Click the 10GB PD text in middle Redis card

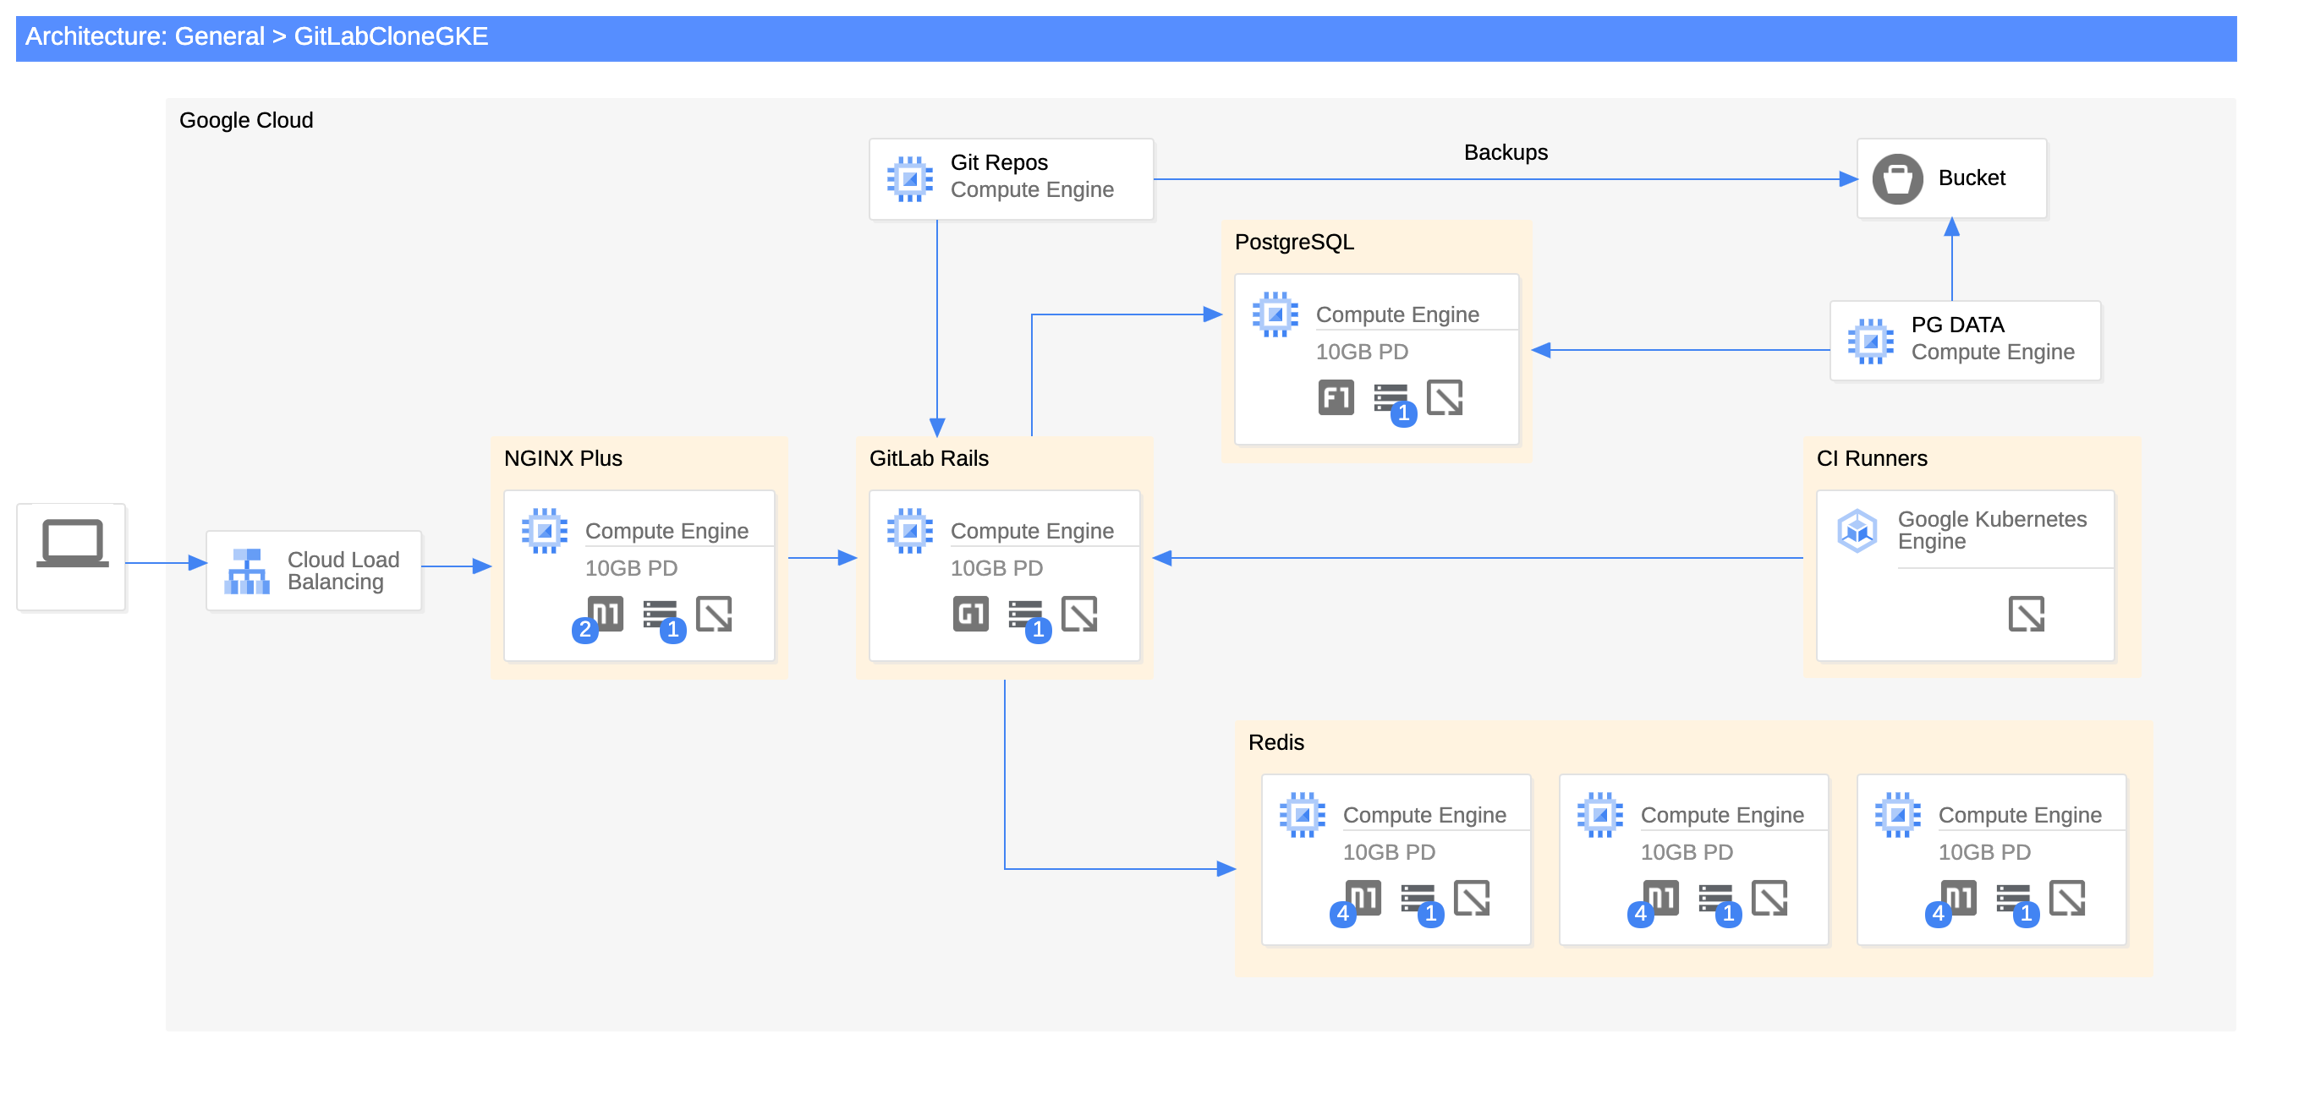pos(1686,853)
